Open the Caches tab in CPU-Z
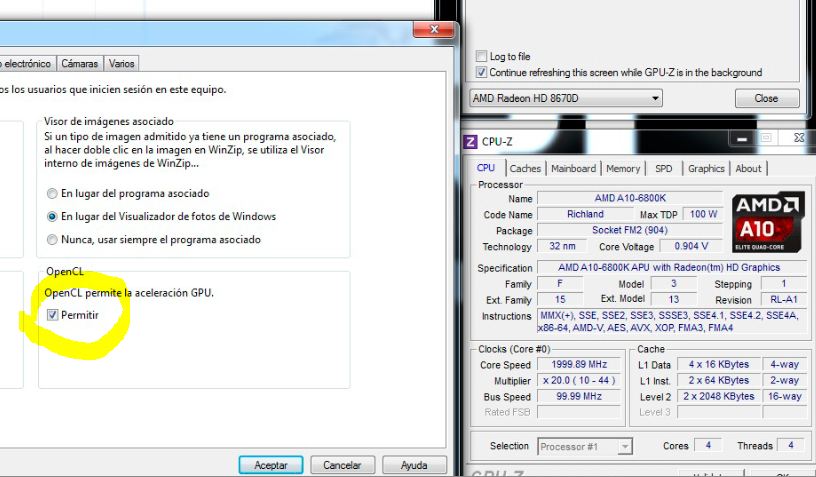Screen dimensions: 816x477 (x=525, y=169)
